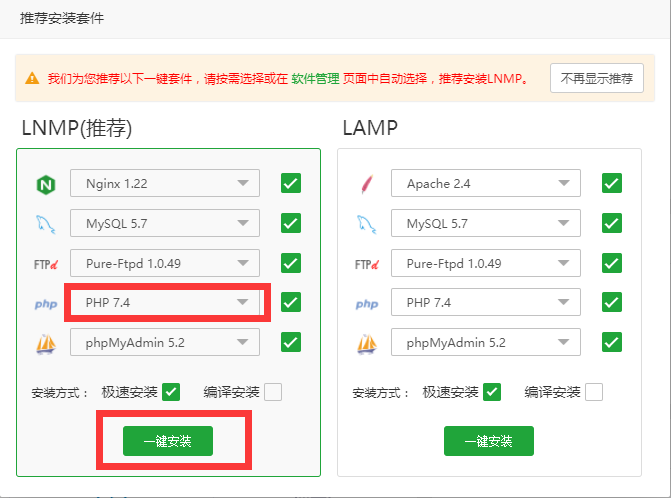Open LAMP phpMyAdmin 5.2 dropdown
The height and width of the screenshot is (498, 671).
[x=486, y=342]
